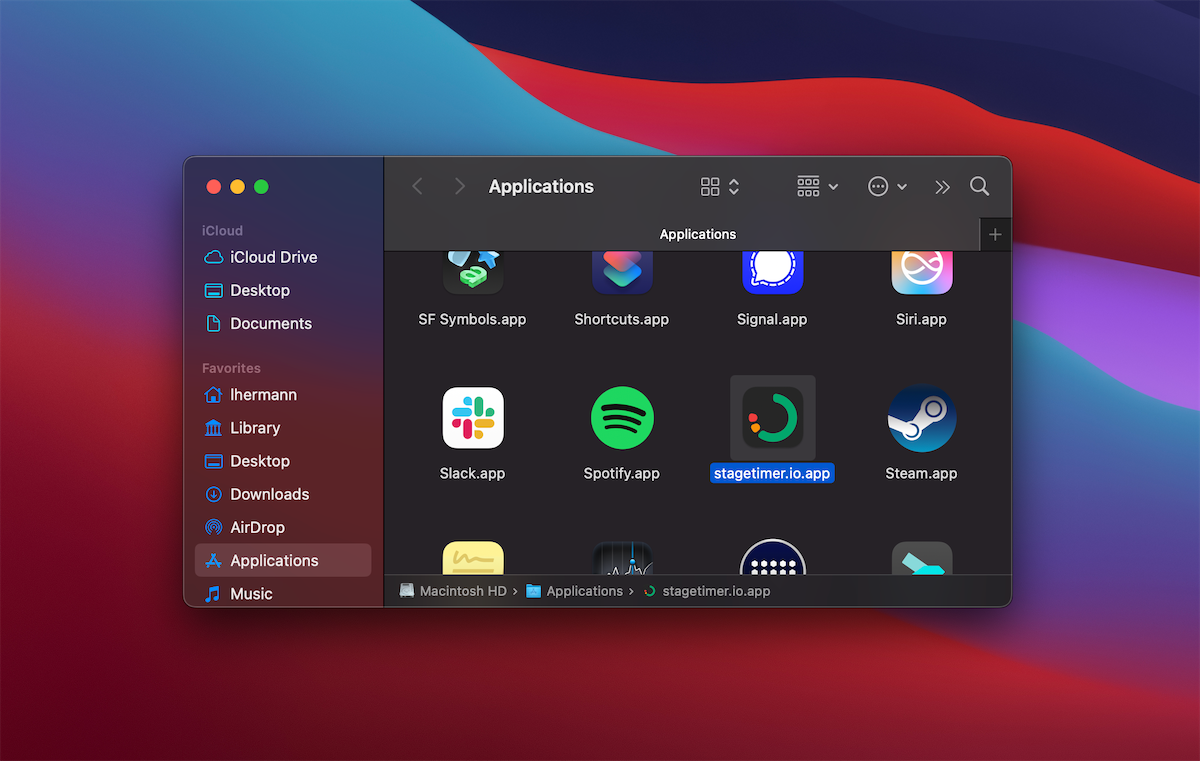The image size is (1200, 761).
Task: Open a new tab with the plus button
Action: coord(995,234)
